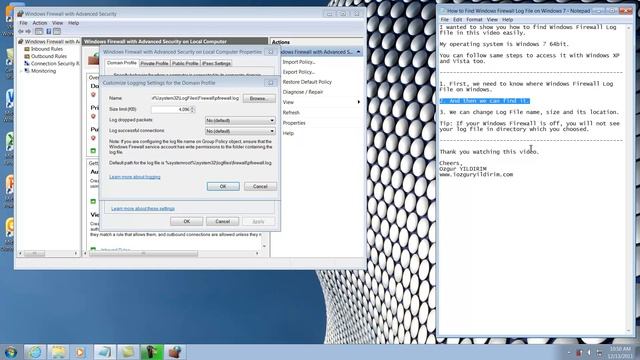The image size is (640, 360).
Task: Click OK in the Properties dialog
Action: (x=187, y=221)
